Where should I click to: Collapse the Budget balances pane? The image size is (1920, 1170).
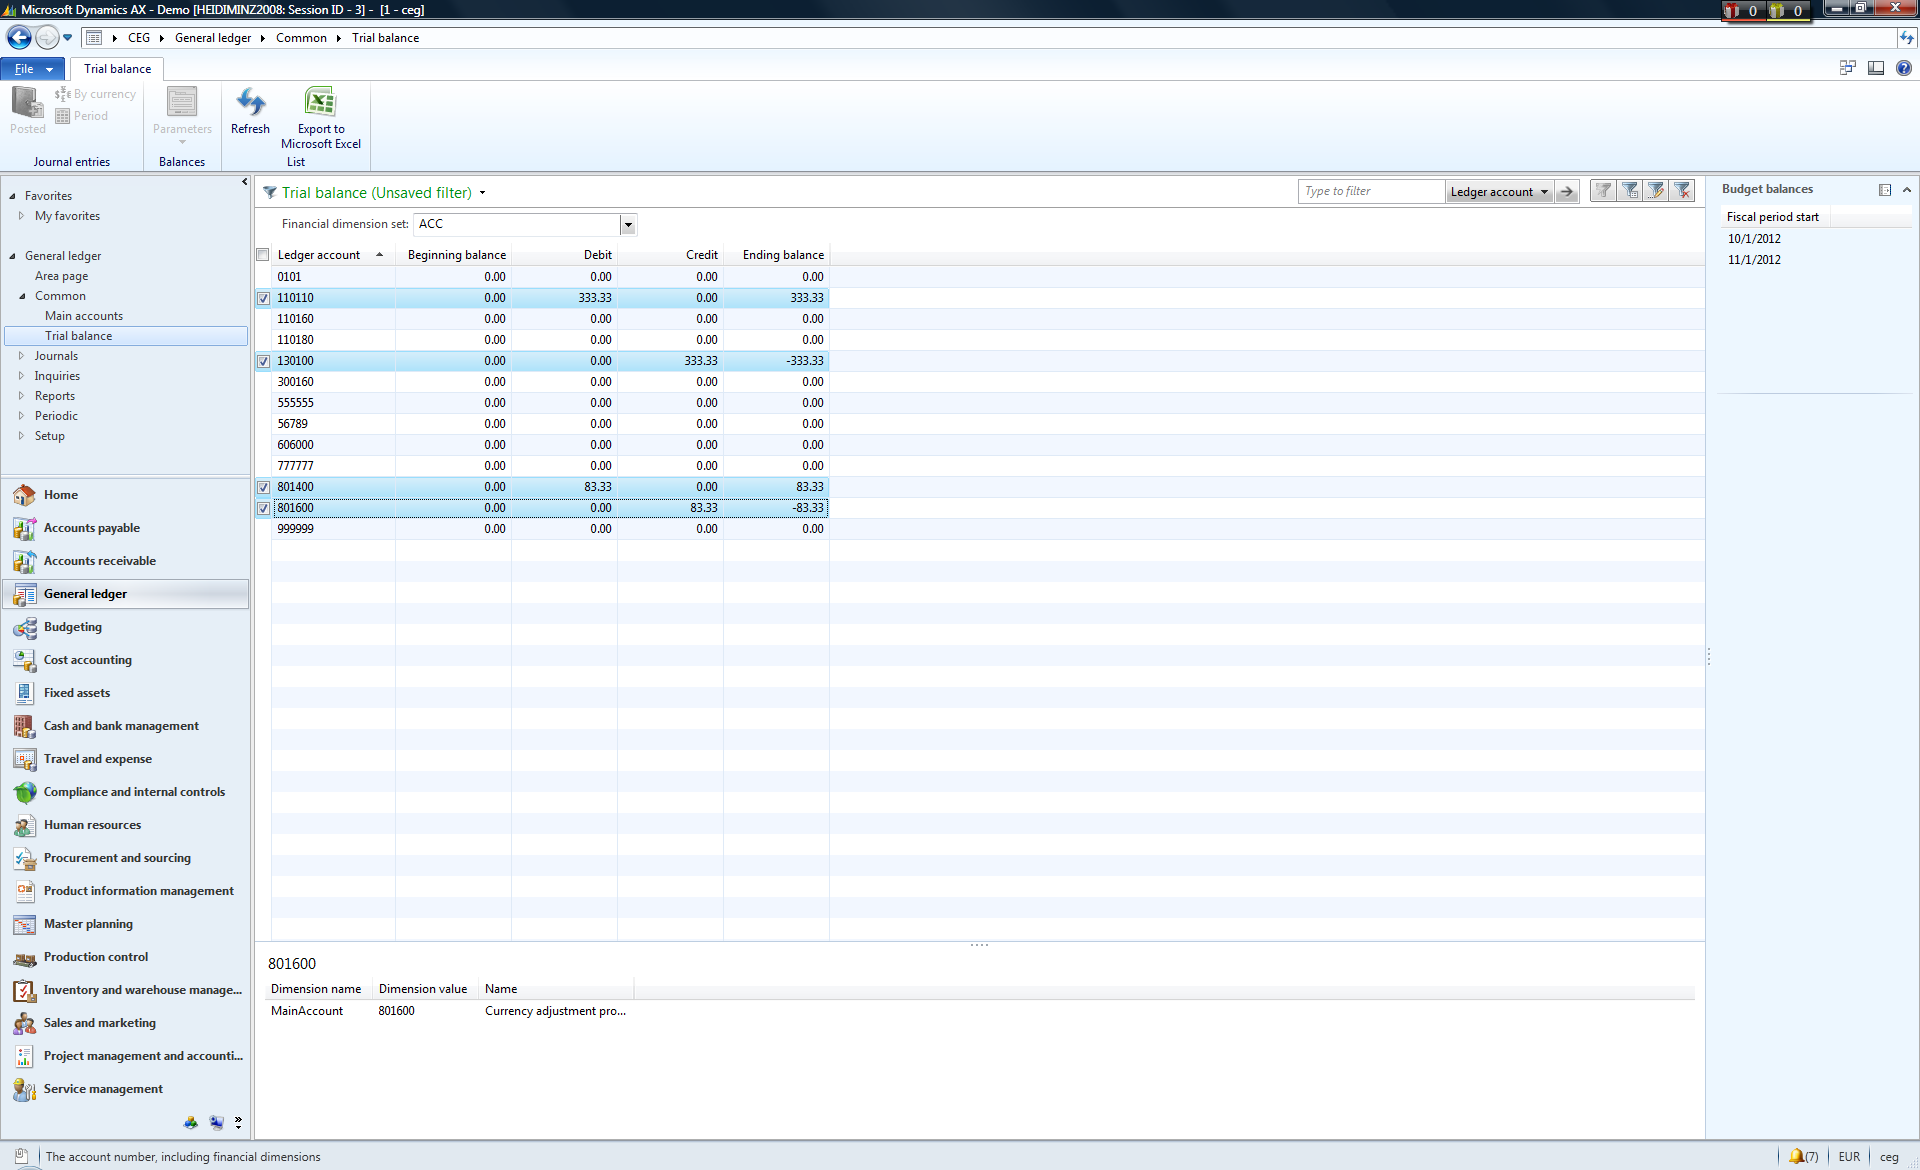click(x=1906, y=189)
